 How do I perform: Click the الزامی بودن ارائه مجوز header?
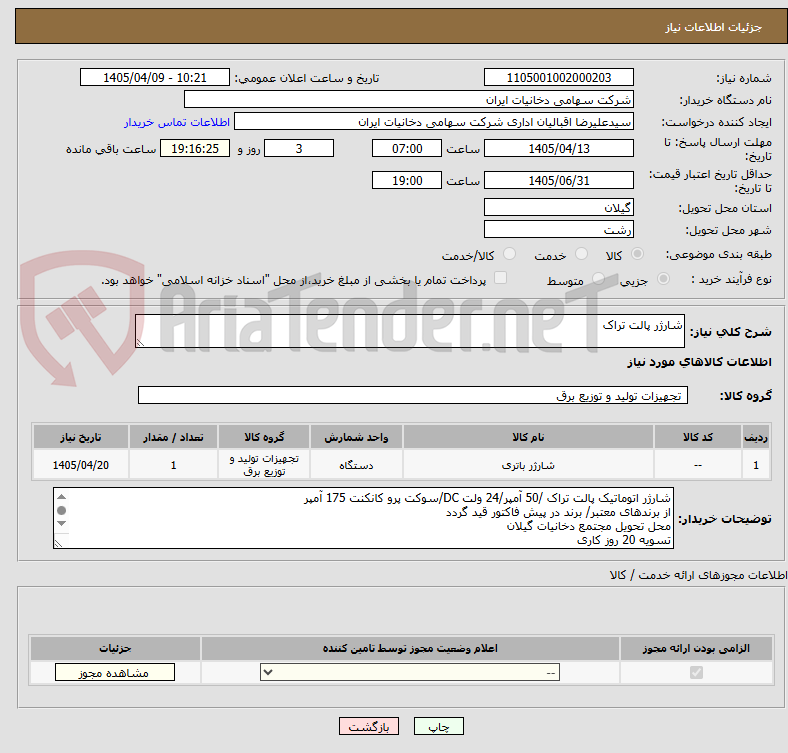click(x=696, y=648)
